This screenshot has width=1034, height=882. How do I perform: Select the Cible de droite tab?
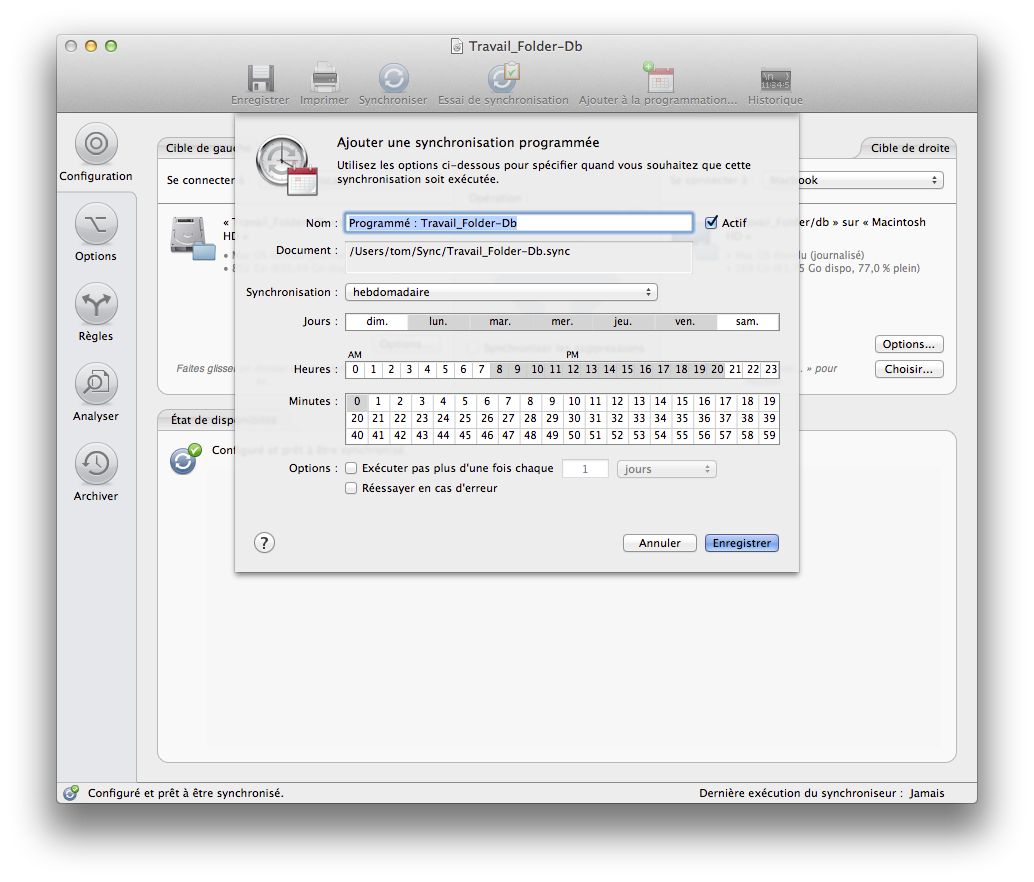pos(909,148)
